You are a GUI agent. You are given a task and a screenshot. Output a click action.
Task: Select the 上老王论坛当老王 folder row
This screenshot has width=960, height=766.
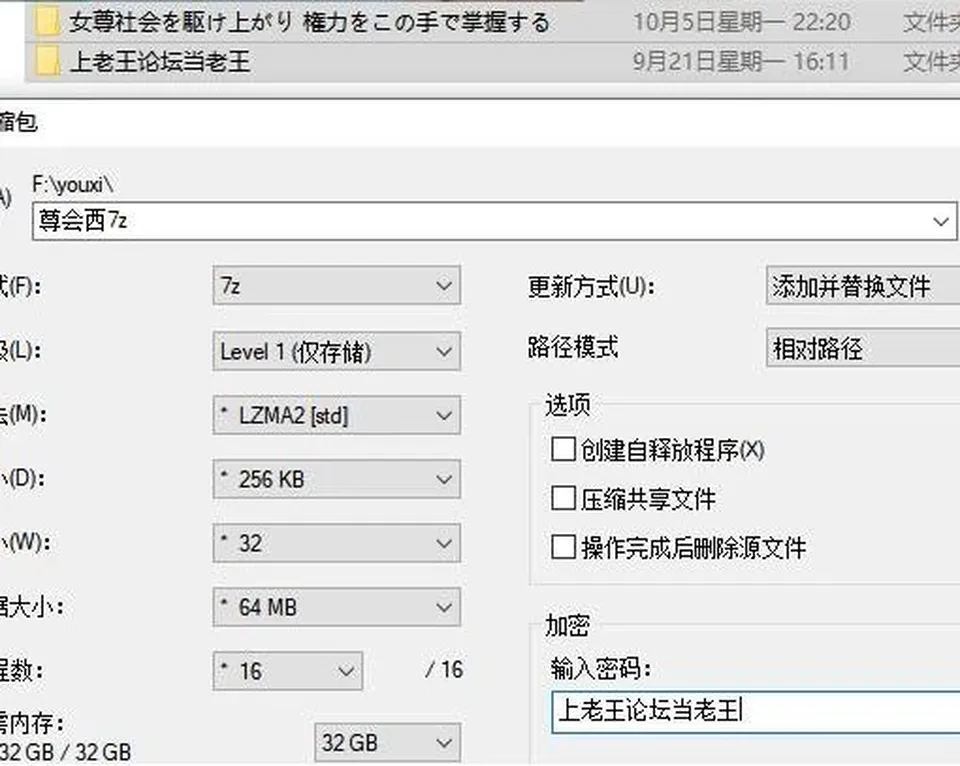(492, 62)
